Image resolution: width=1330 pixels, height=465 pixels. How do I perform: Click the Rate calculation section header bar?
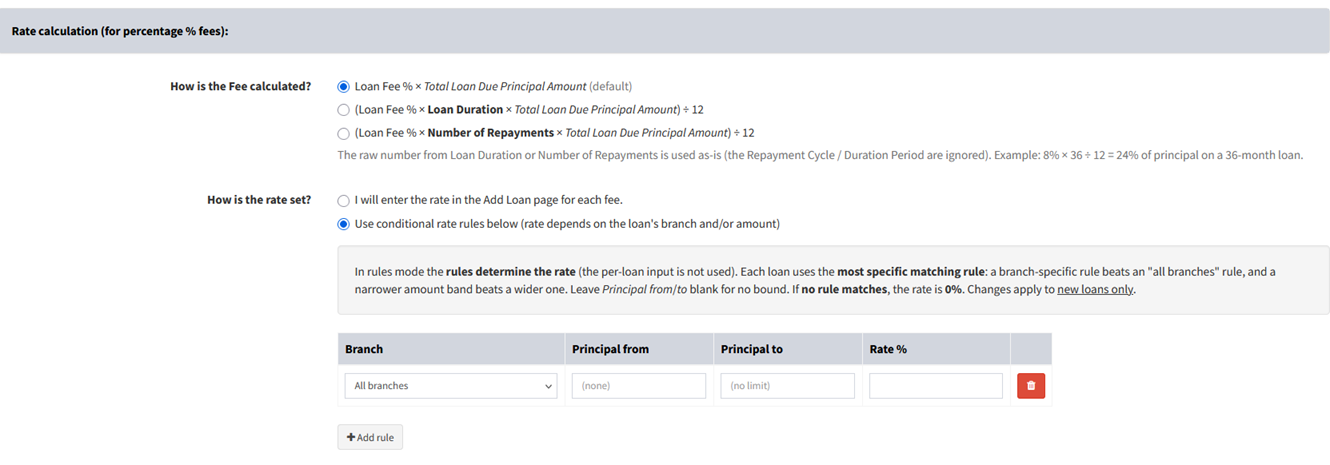pyautogui.click(x=665, y=31)
